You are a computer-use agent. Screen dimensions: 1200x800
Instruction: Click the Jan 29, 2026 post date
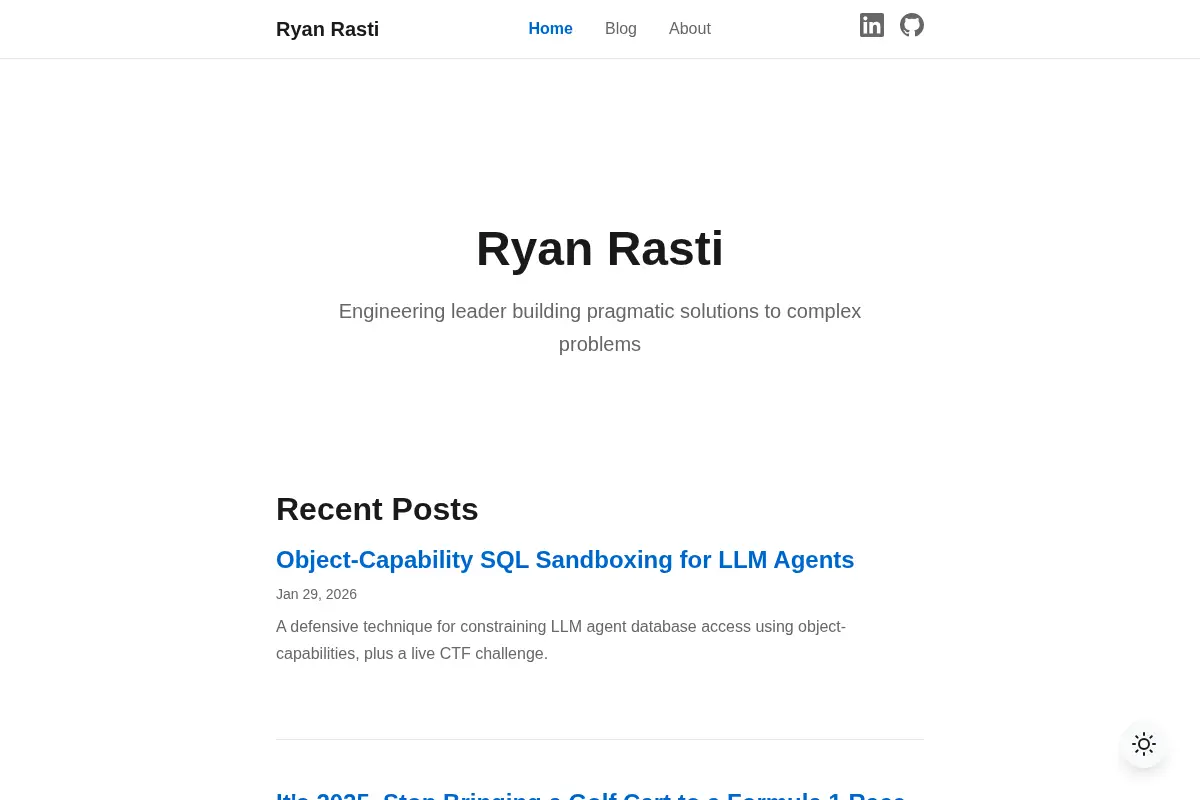(316, 594)
